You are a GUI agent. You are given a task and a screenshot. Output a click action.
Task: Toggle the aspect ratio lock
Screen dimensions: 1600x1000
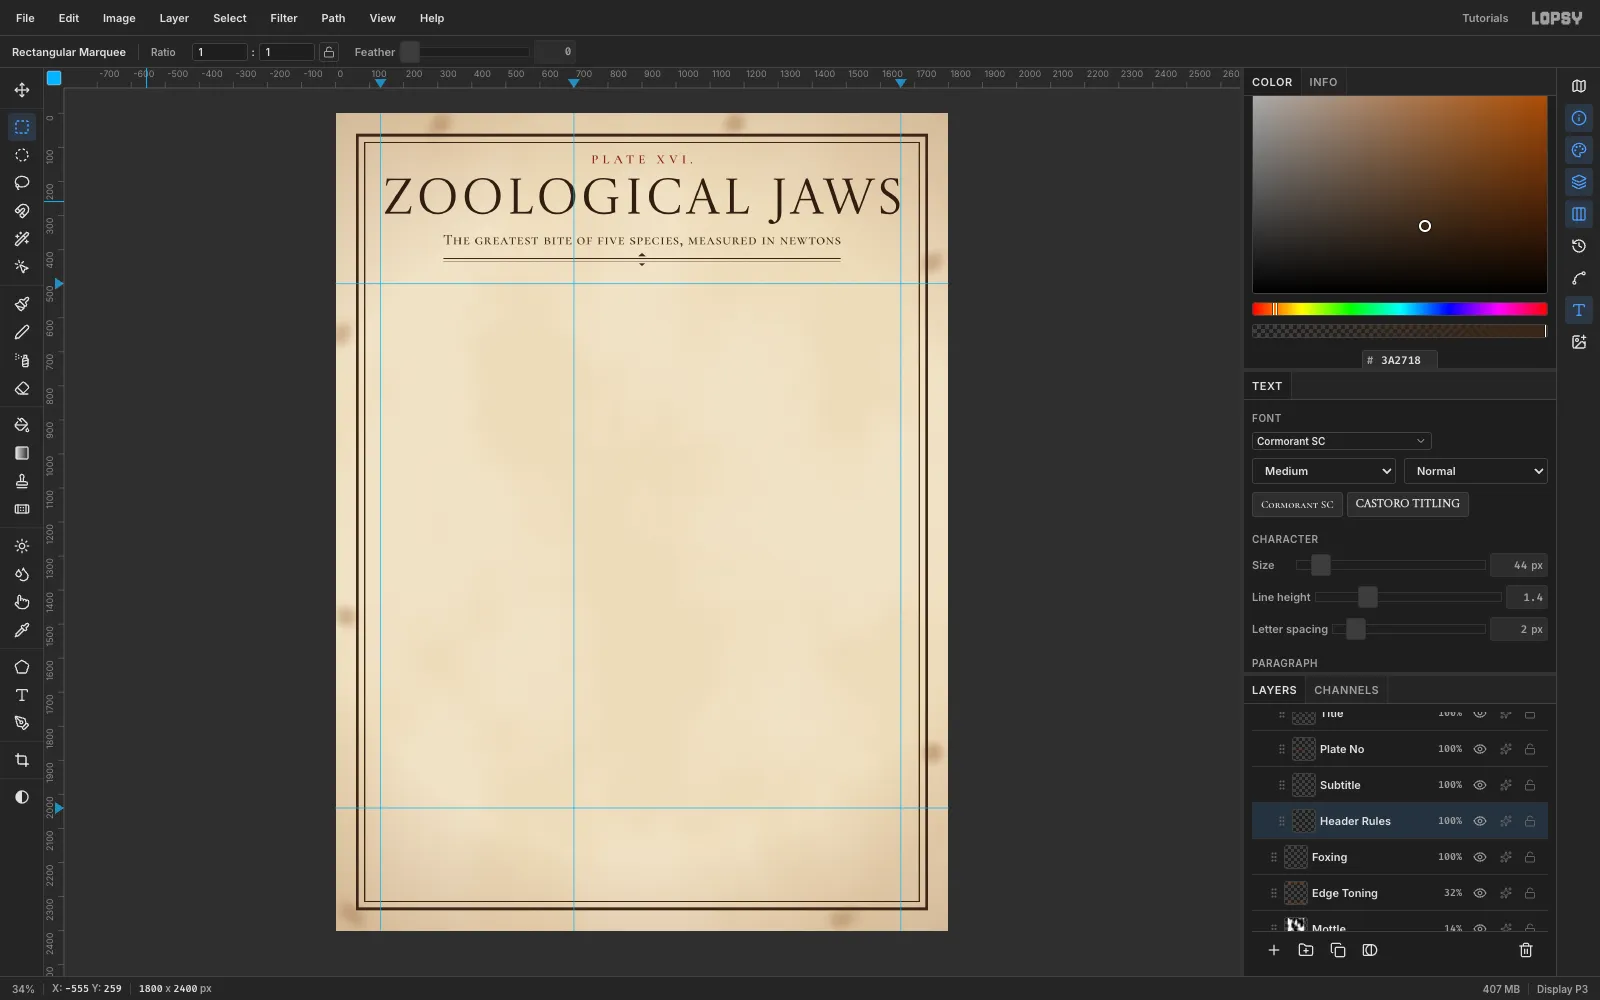329,52
